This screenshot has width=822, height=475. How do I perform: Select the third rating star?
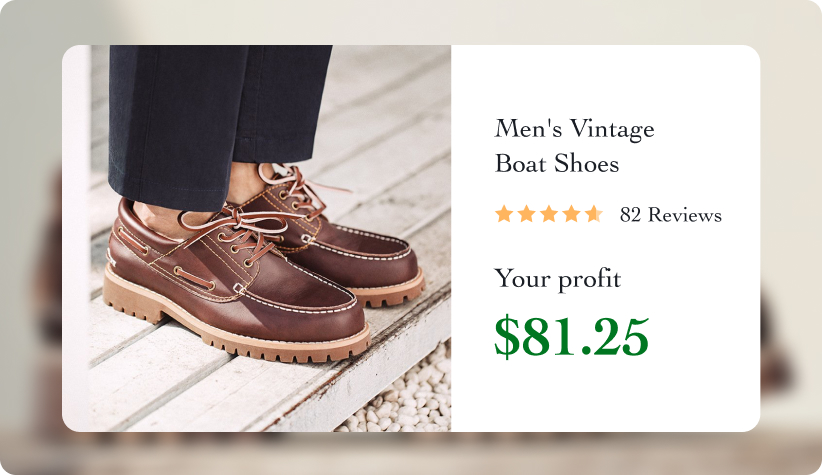tap(549, 214)
